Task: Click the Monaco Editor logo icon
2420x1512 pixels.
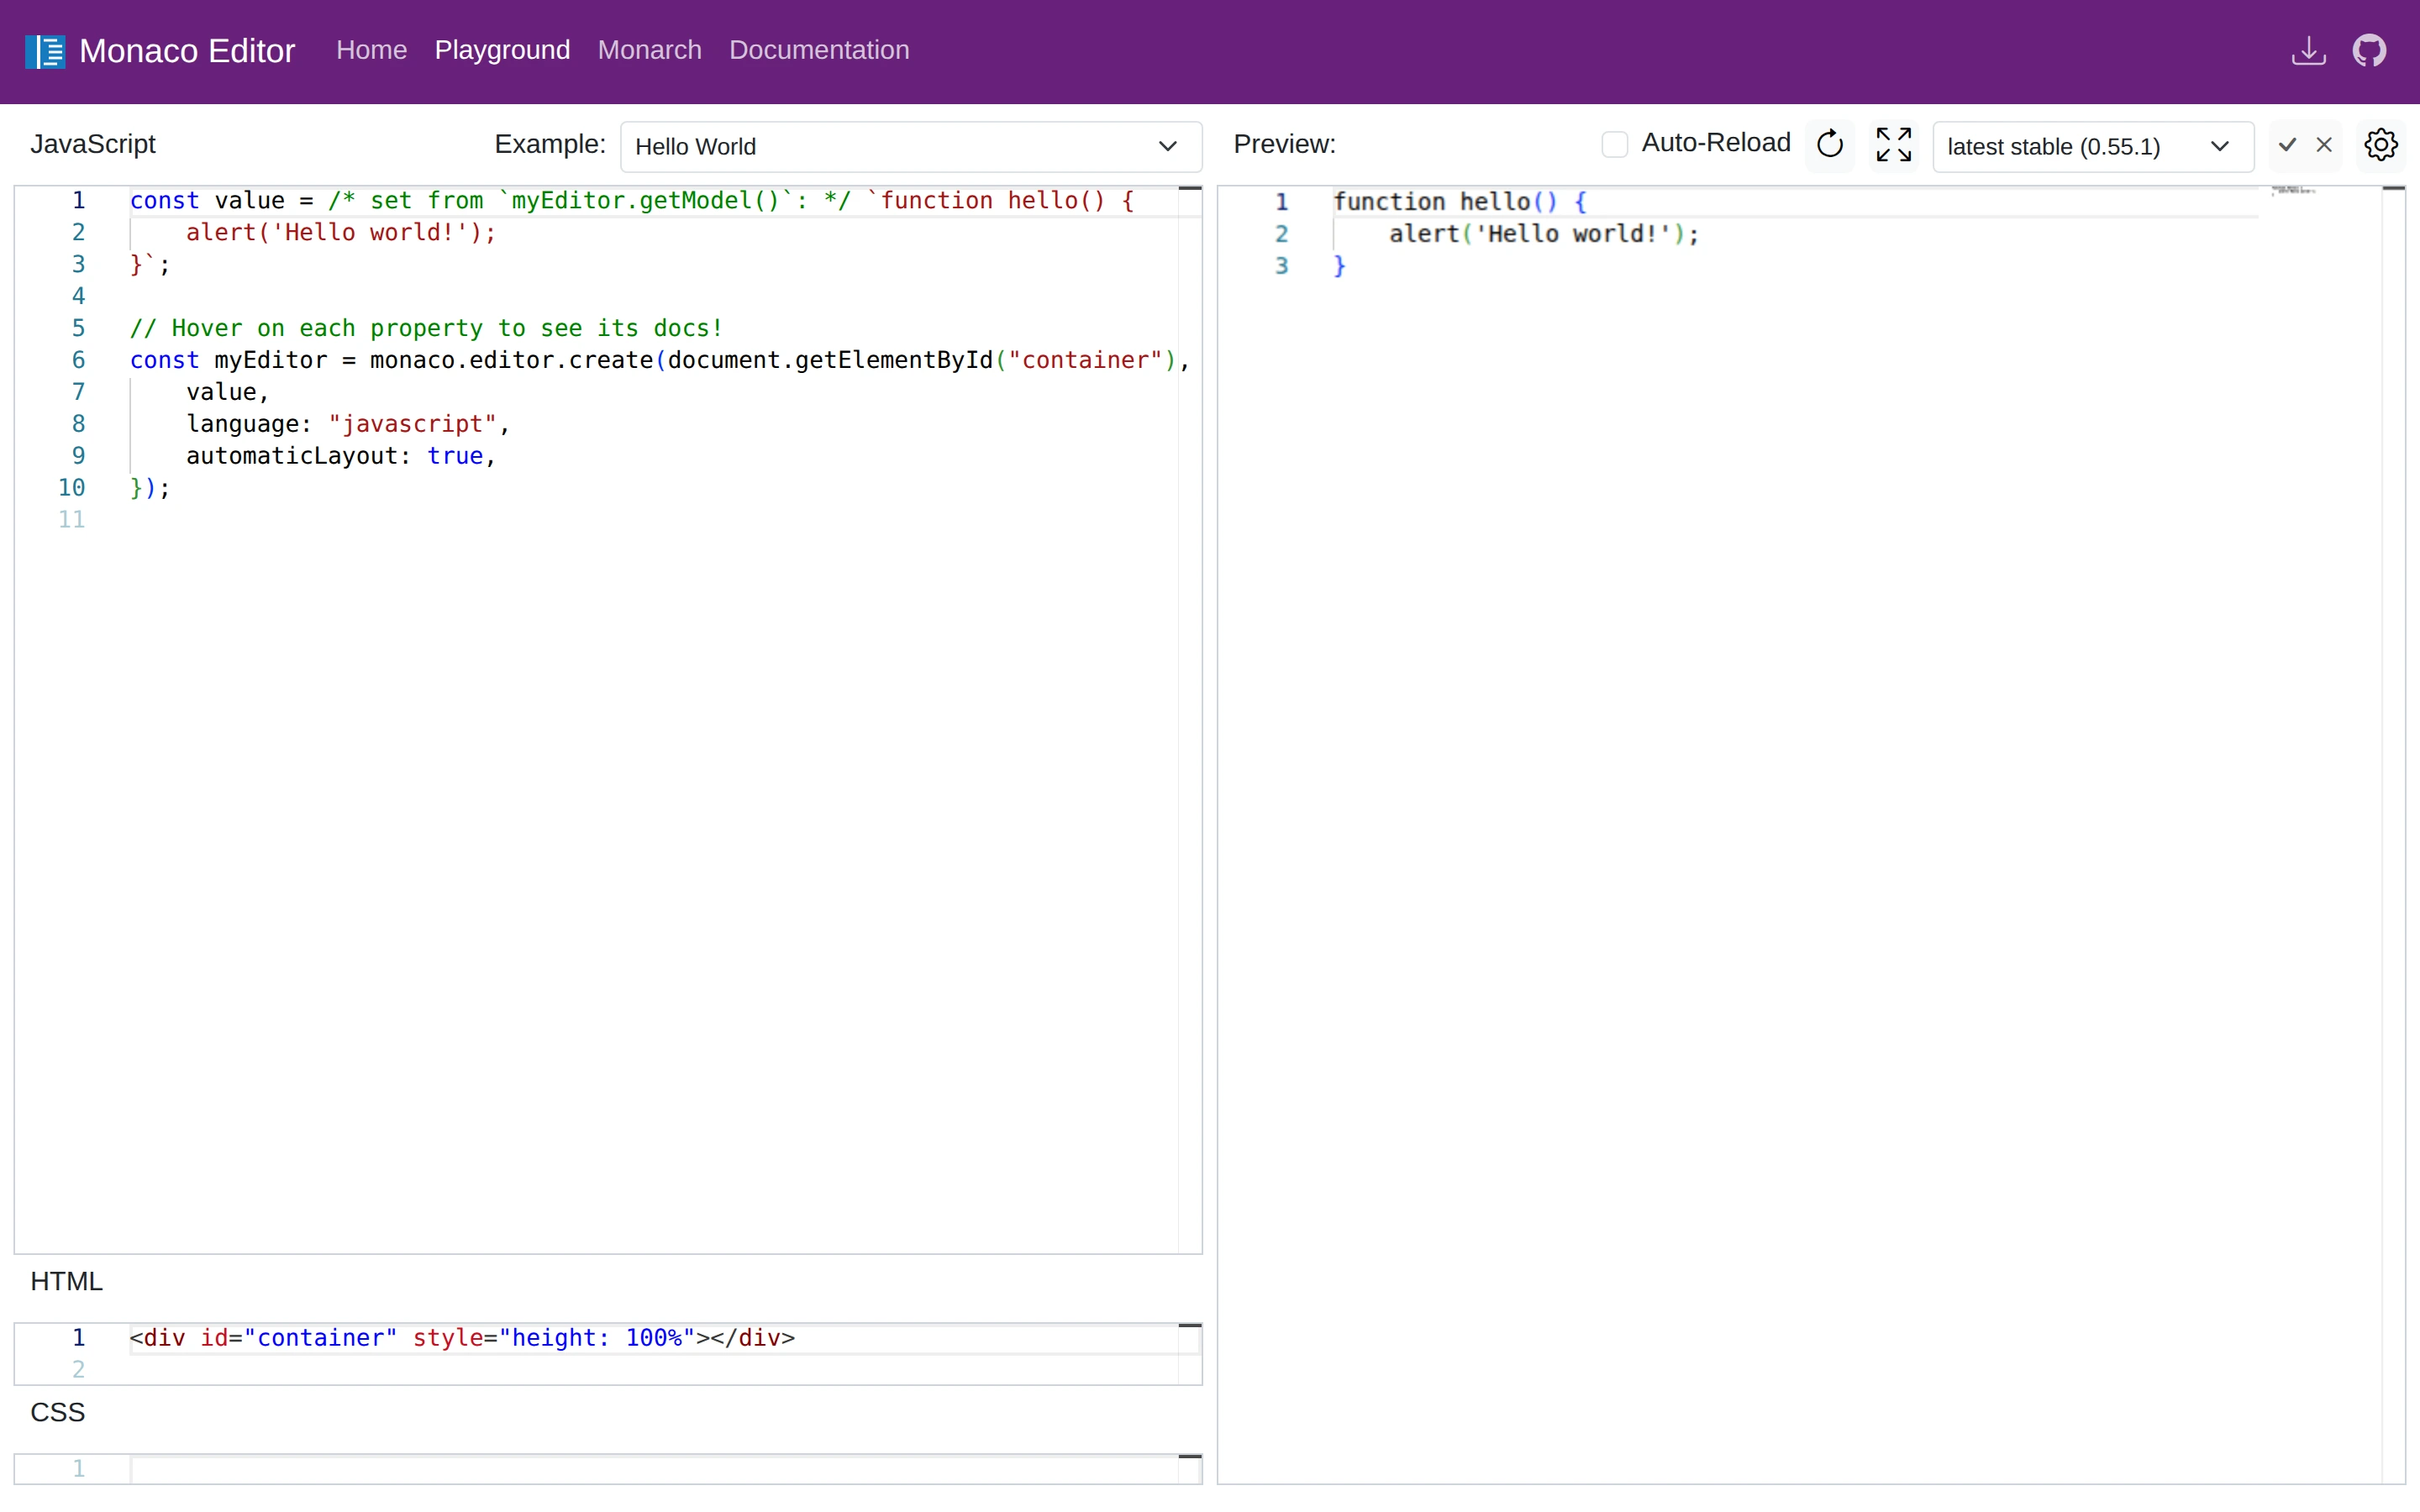Action: point(45,51)
